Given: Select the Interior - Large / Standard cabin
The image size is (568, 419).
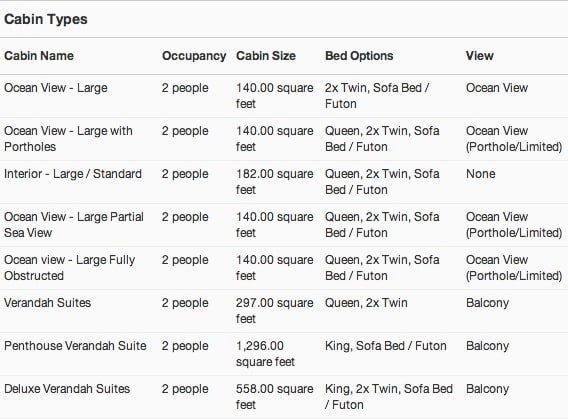Looking at the screenshot, I should [x=73, y=174].
